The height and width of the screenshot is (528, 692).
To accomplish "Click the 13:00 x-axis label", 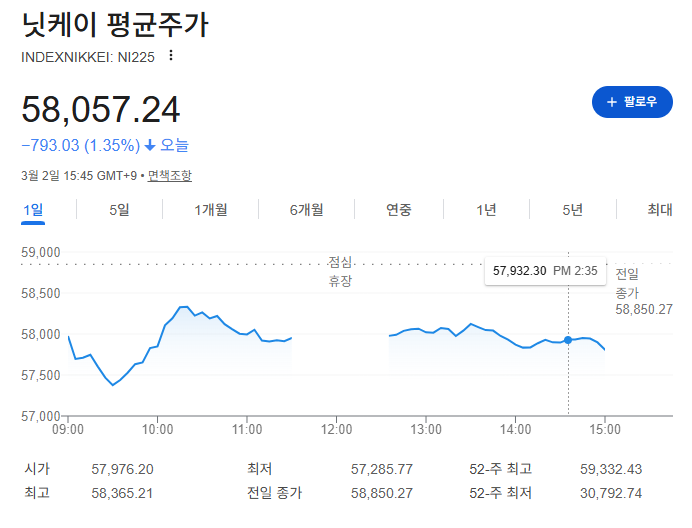I will (426, 429).
